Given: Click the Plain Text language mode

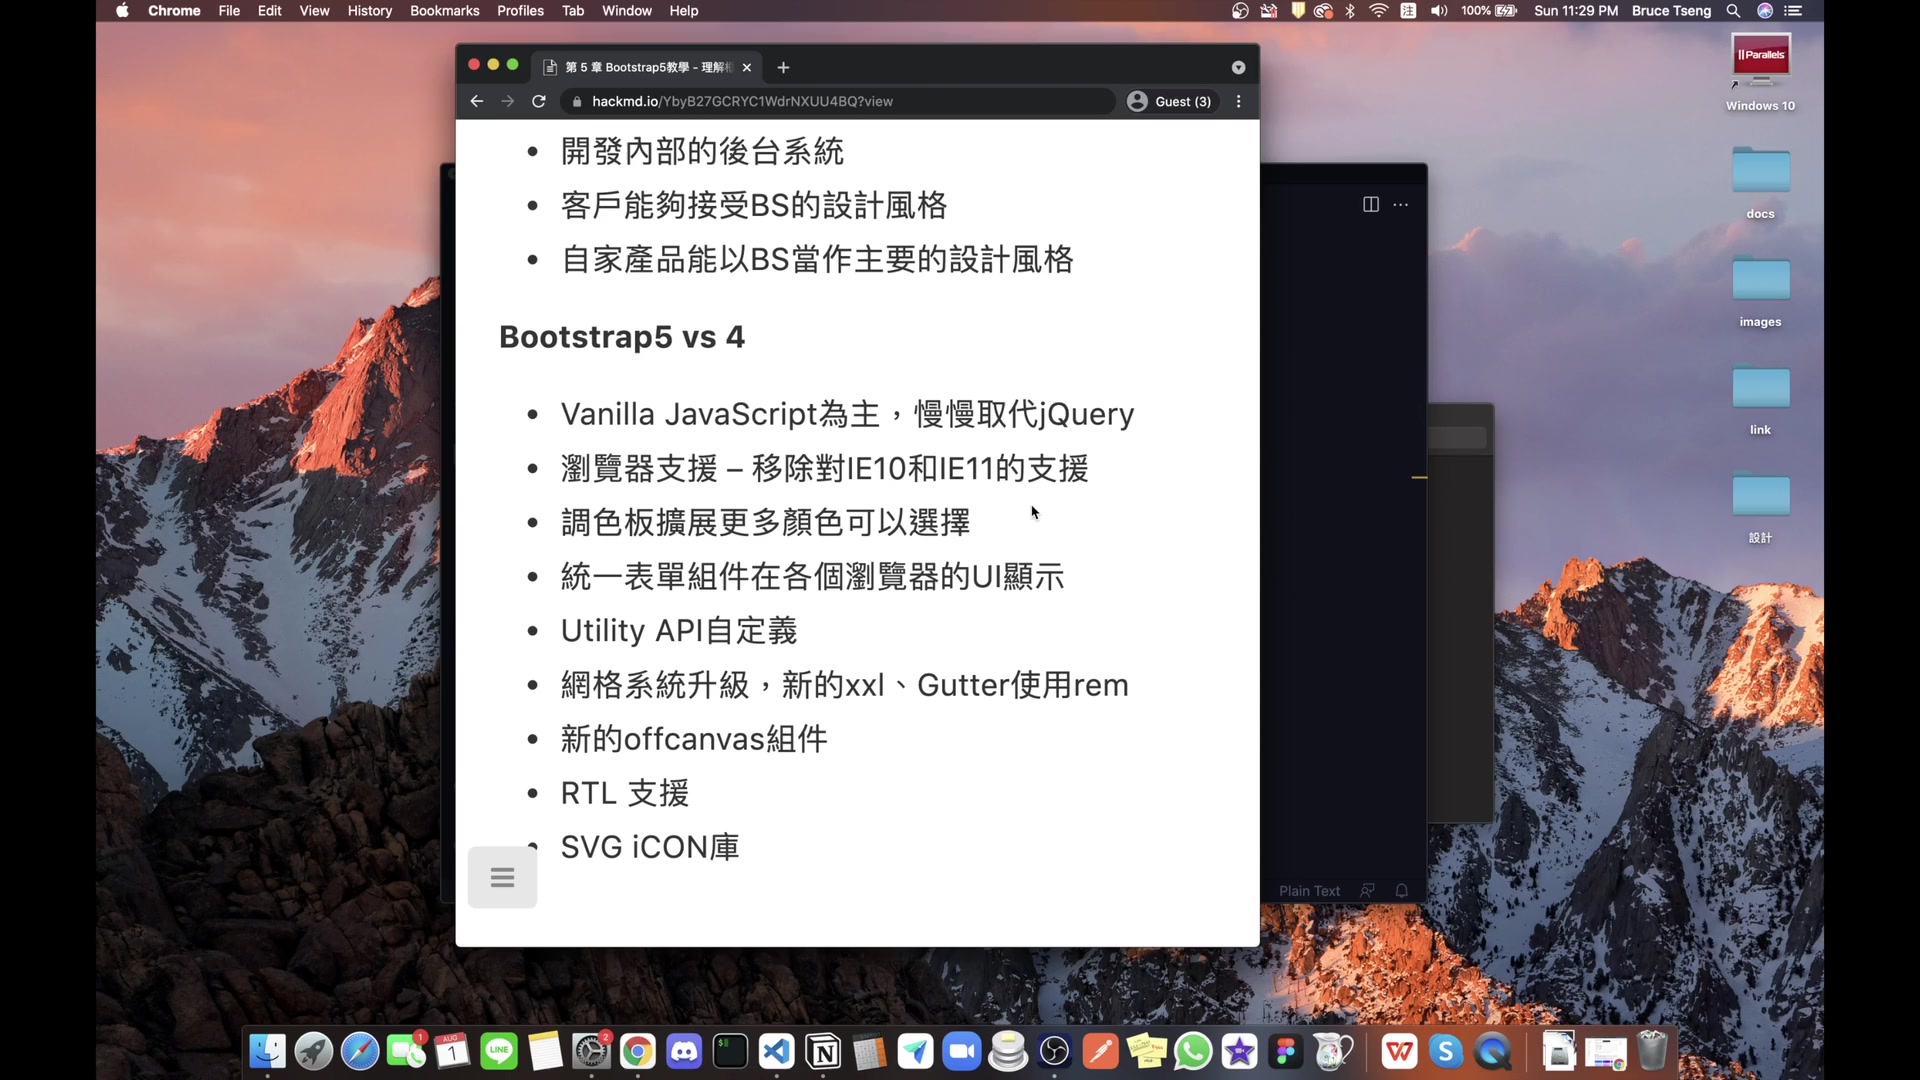Looking at the screenshot, I should pos(1308,891).
